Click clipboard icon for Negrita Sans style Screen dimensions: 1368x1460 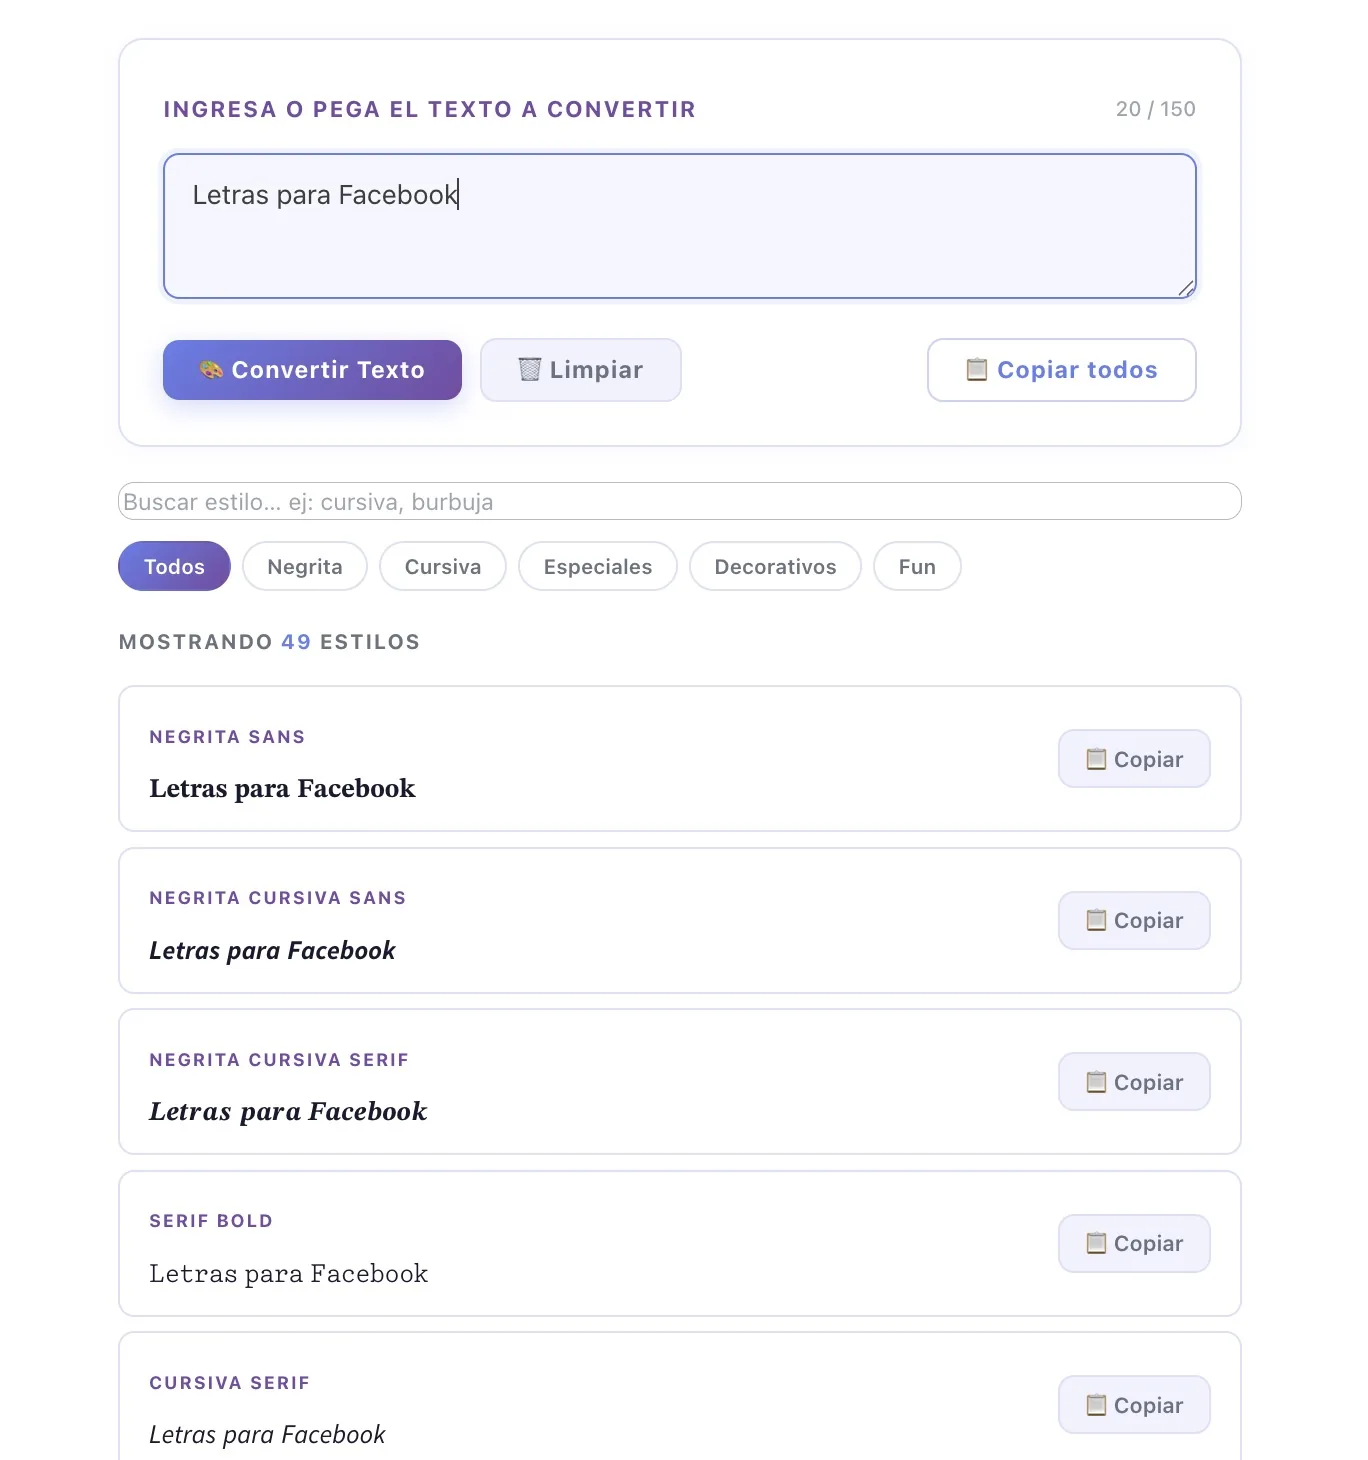1096,759
